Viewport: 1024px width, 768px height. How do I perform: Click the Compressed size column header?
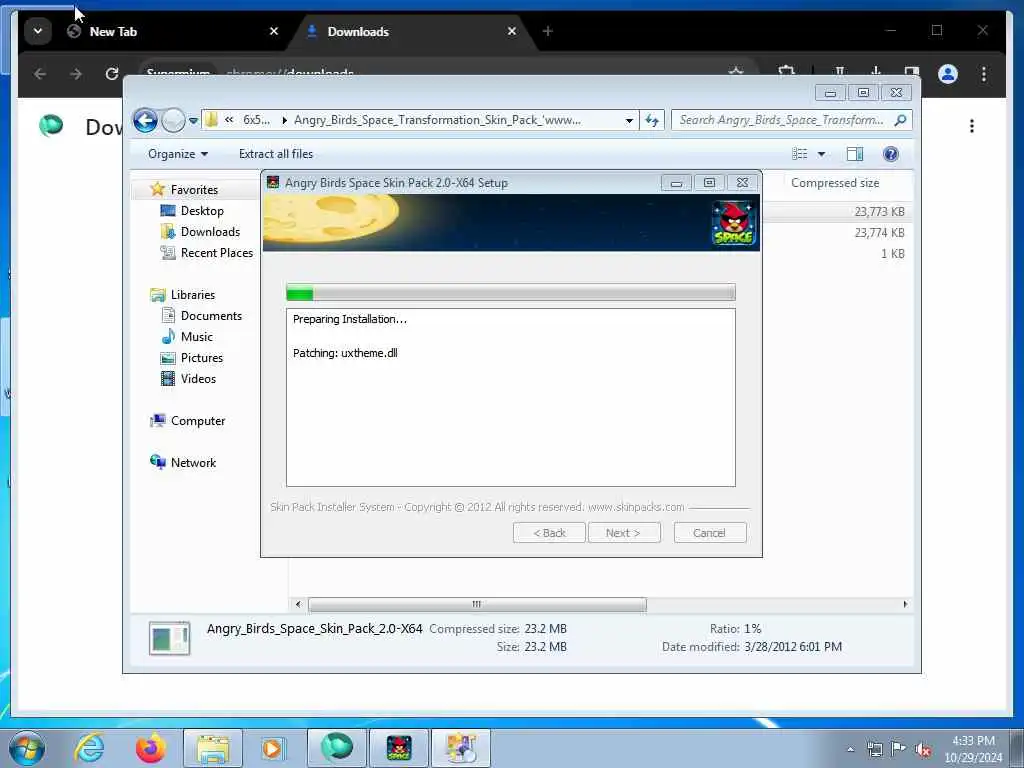pyautogui.click(x=835, y=183)
